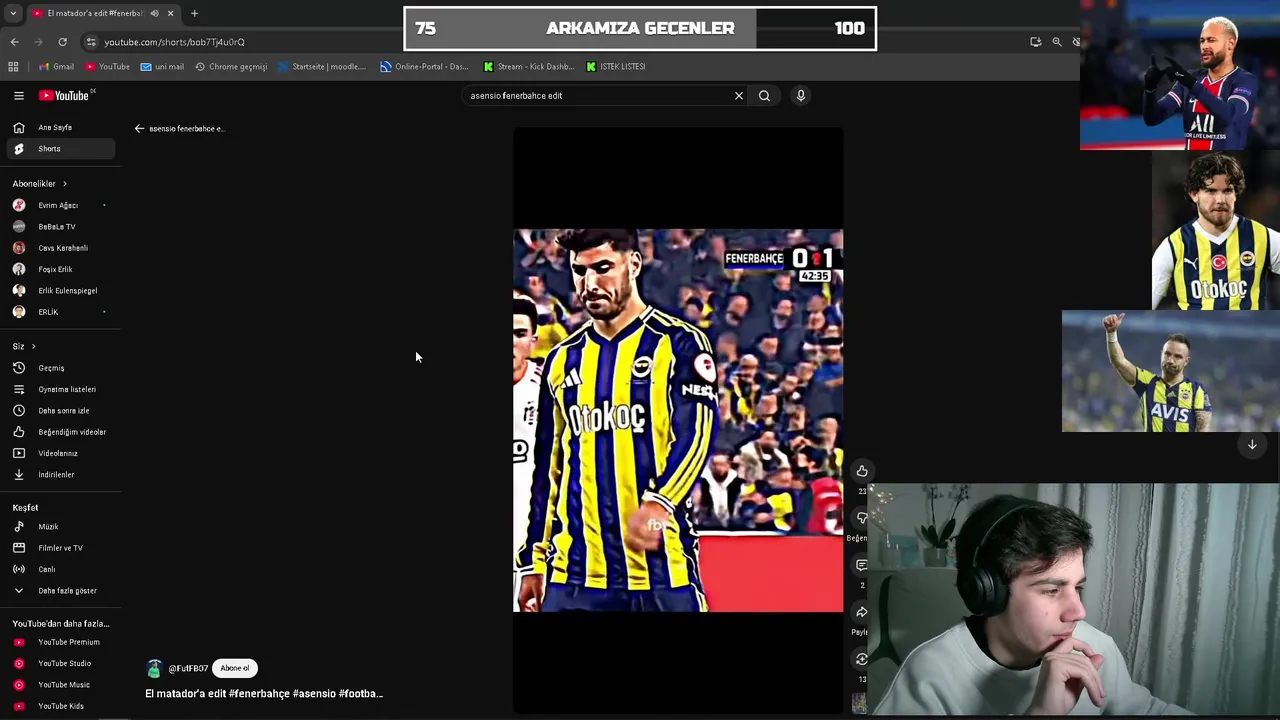Open the ERLİK channel subscription
The height and width of the screenshot is (720, 1280).
[60, 312]
